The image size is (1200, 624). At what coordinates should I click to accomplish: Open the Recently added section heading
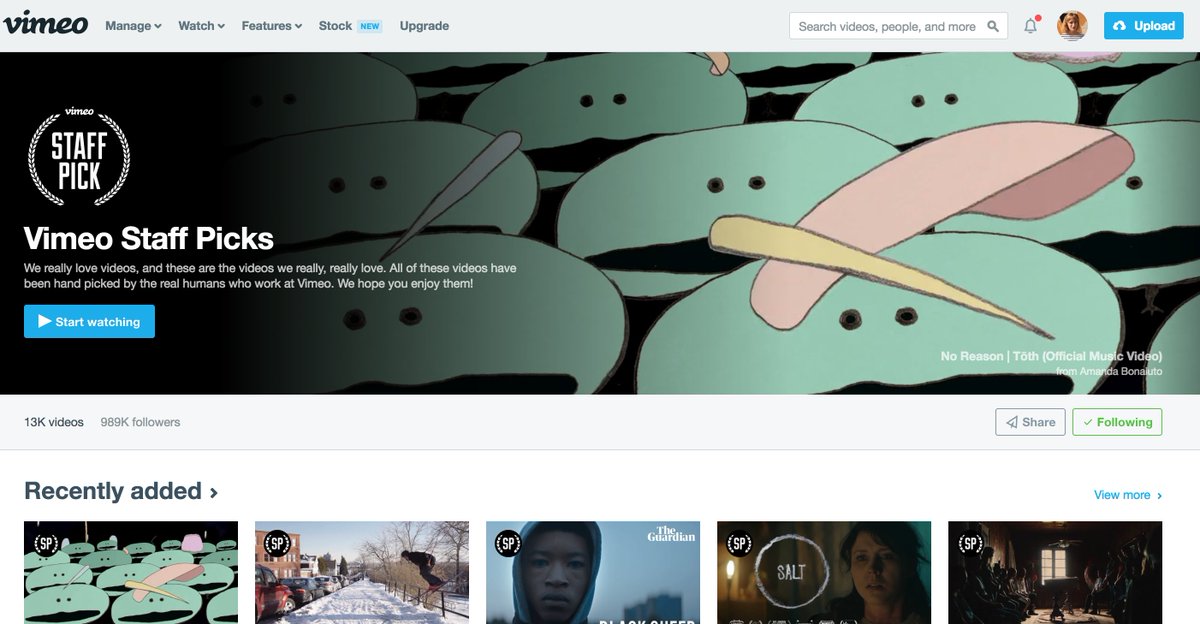[121, 491]
